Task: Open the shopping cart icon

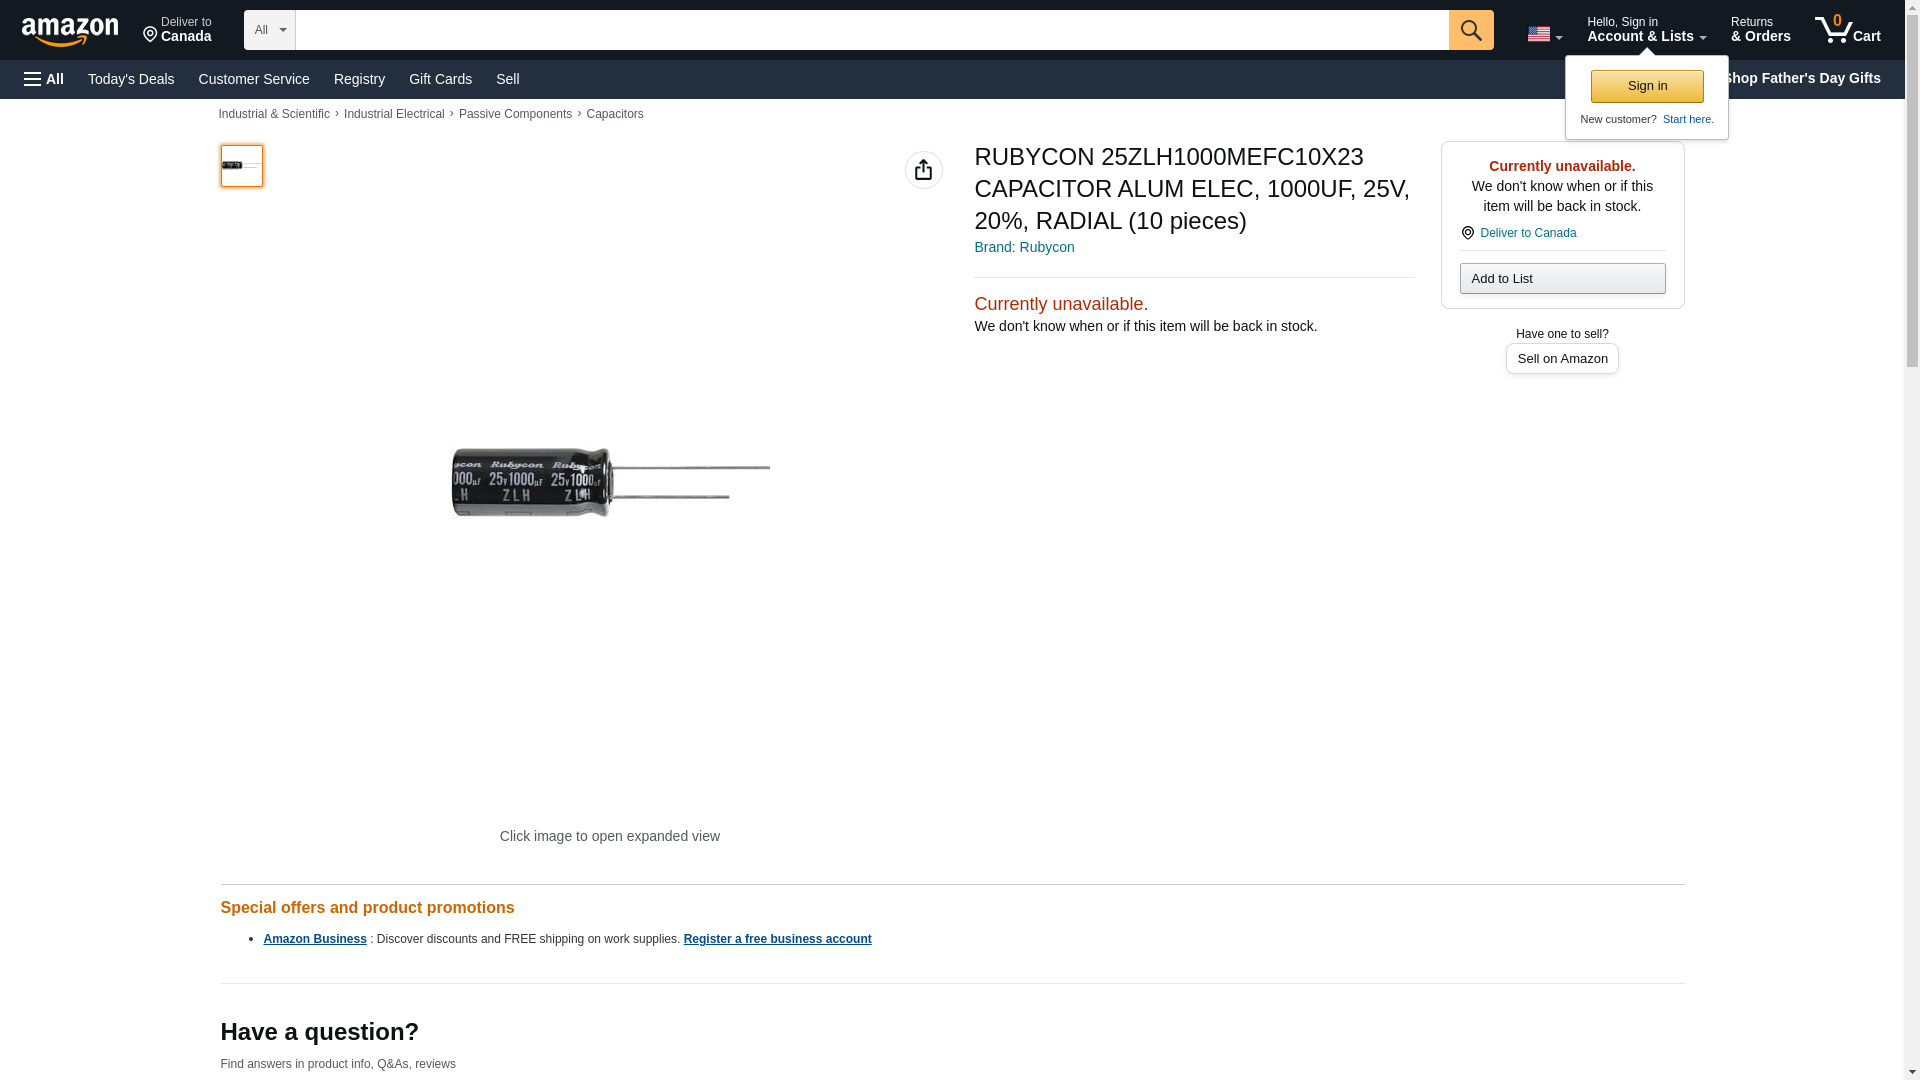Action: [1847, 29]
